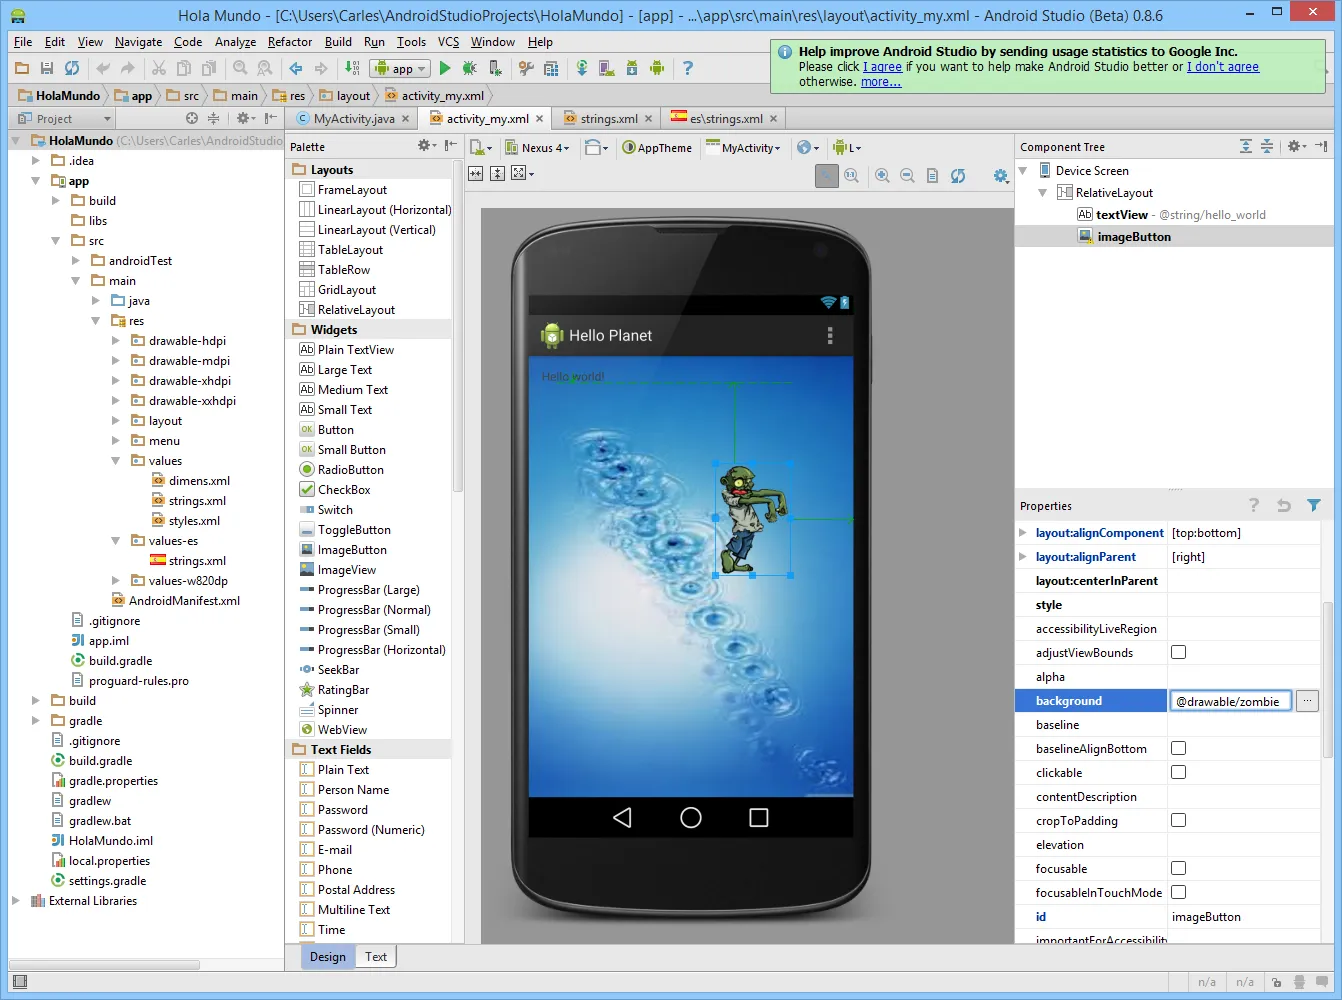Zoom out of the design preview
This screenshot has height=1000, width=1342.
pos(907,175)
